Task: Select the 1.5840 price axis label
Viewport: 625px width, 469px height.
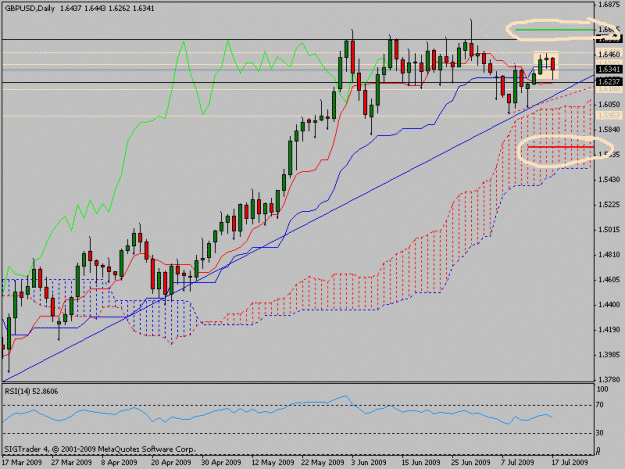Action: [x=609, y=130]
